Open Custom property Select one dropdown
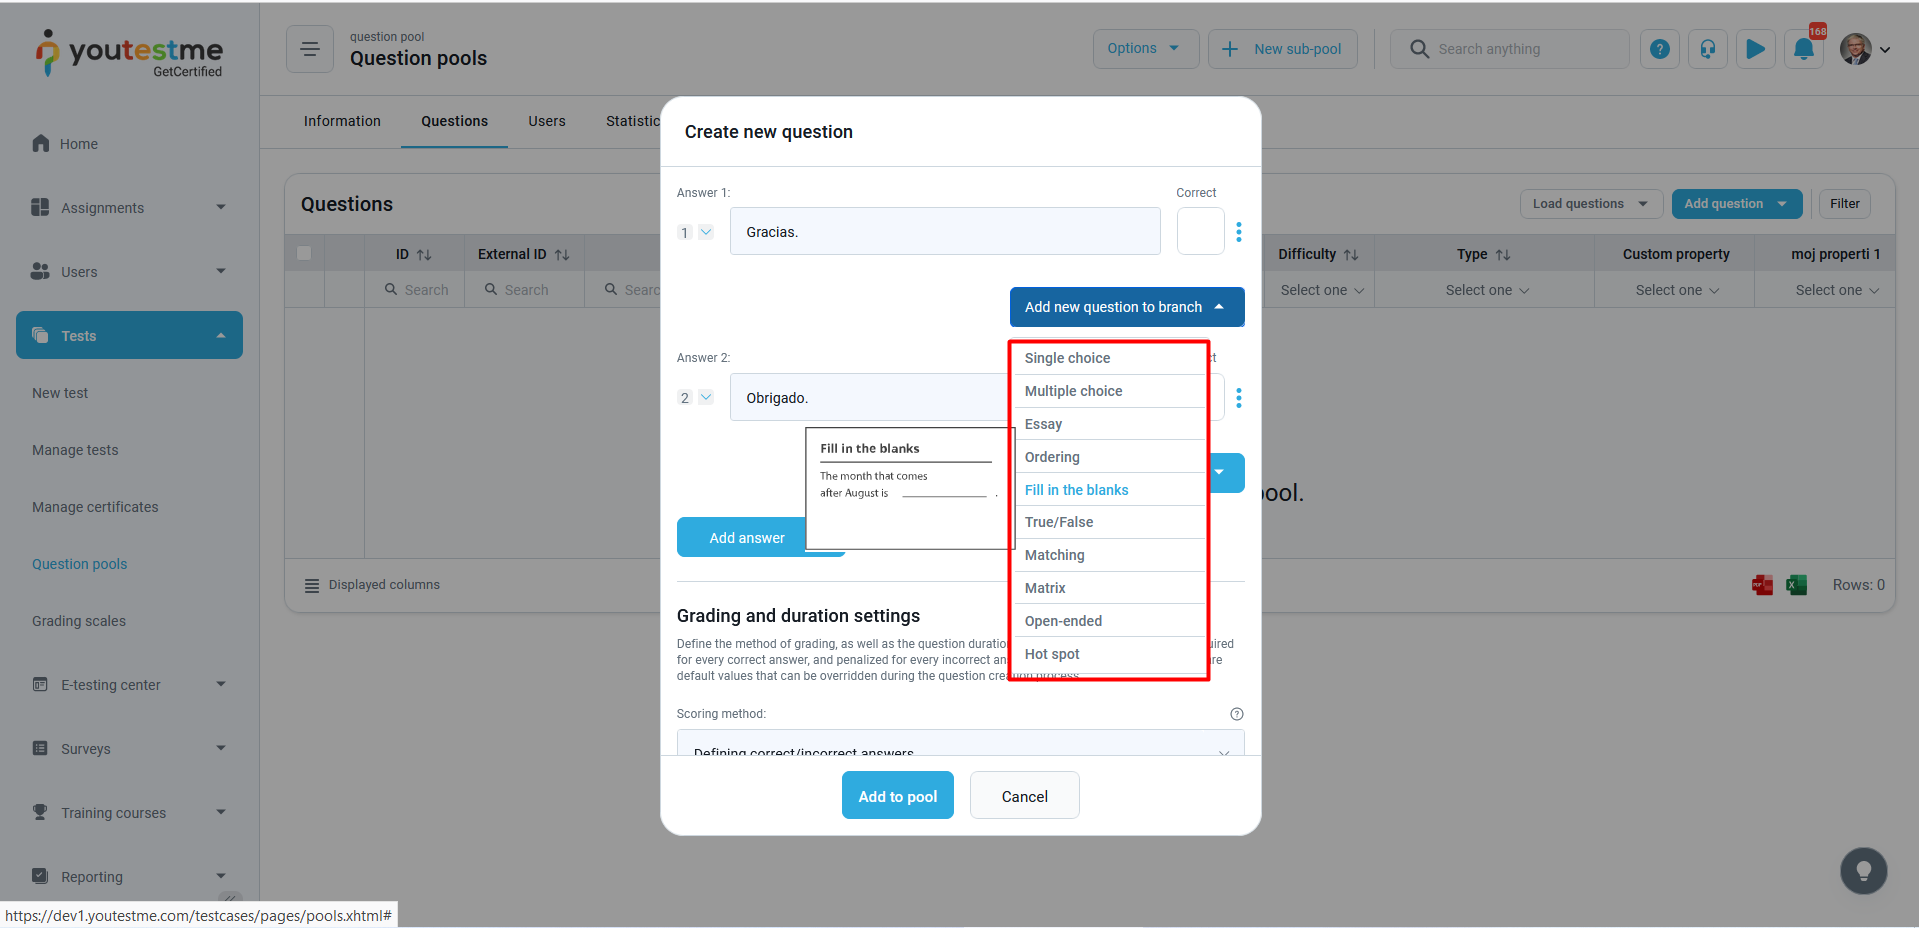Viewport: 1919px width, 928px height. (1677, 290)
